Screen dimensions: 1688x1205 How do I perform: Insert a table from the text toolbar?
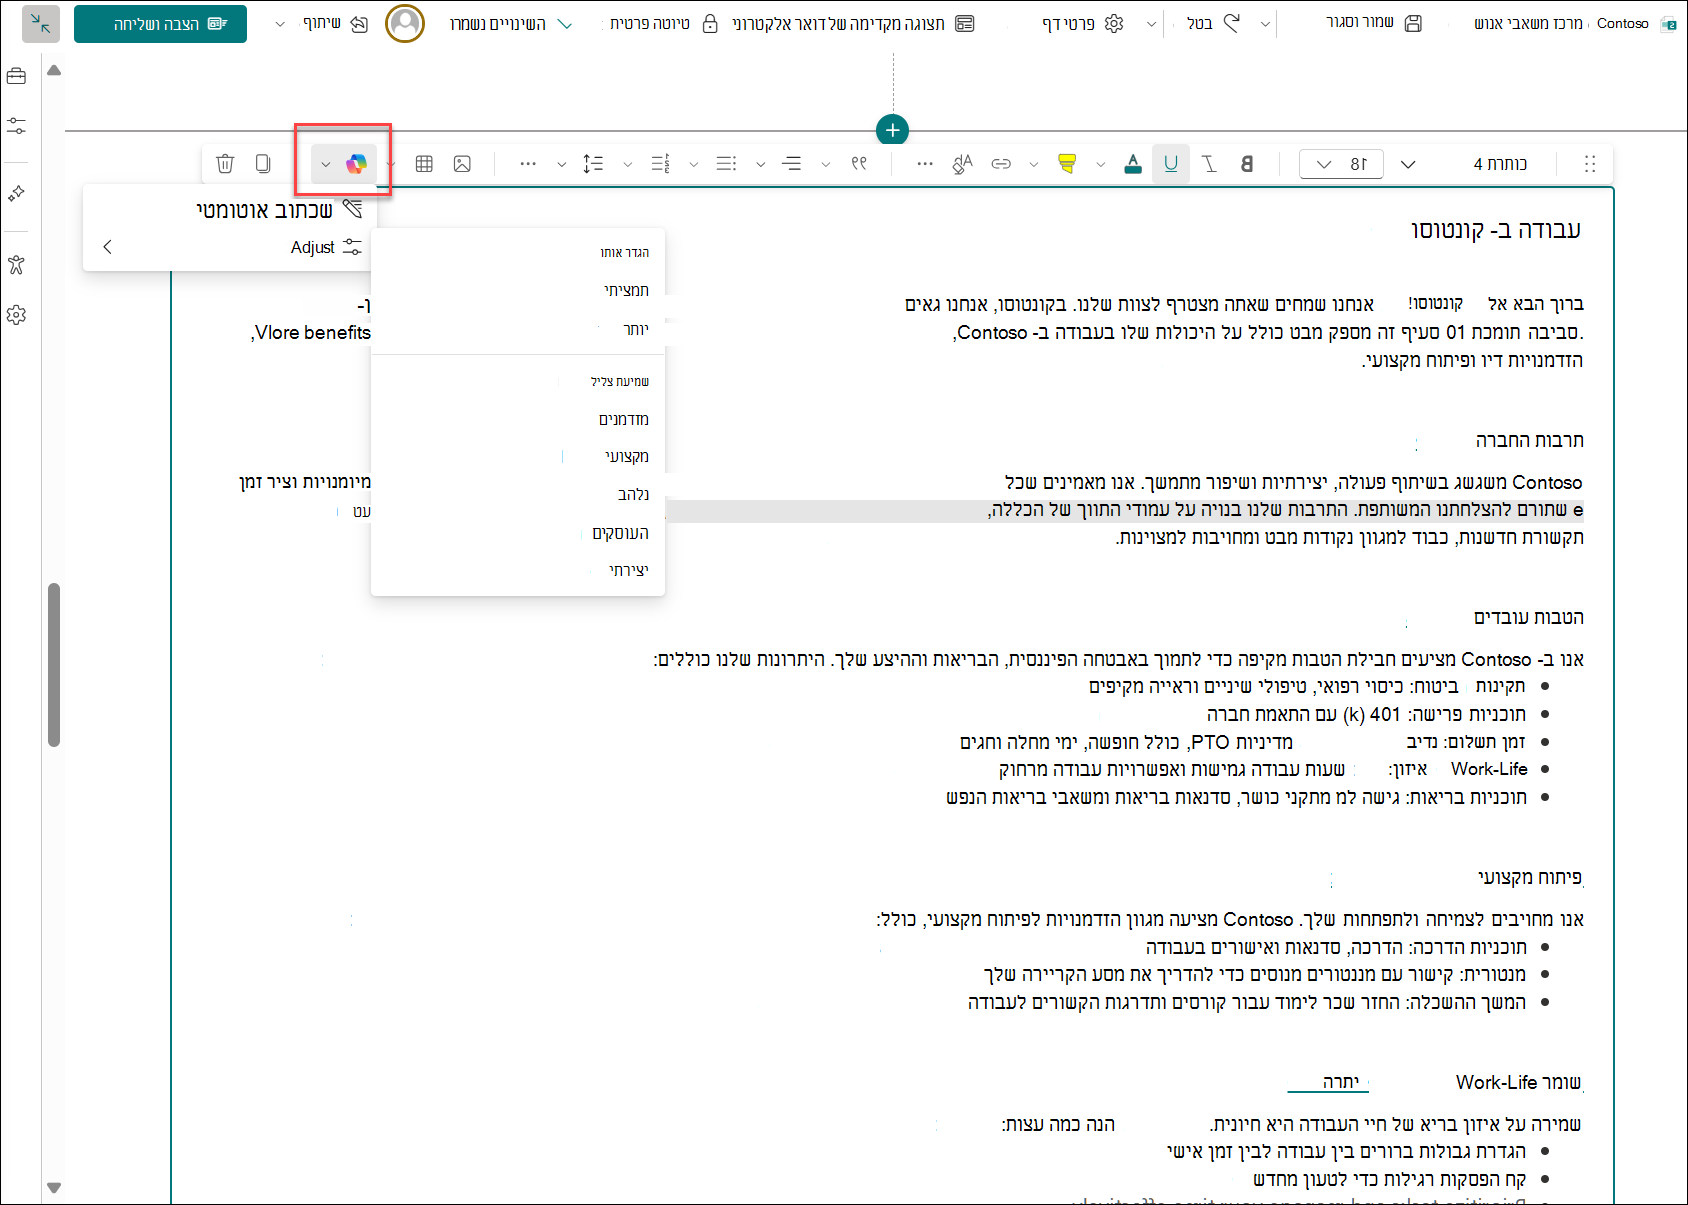pos(424,164)
